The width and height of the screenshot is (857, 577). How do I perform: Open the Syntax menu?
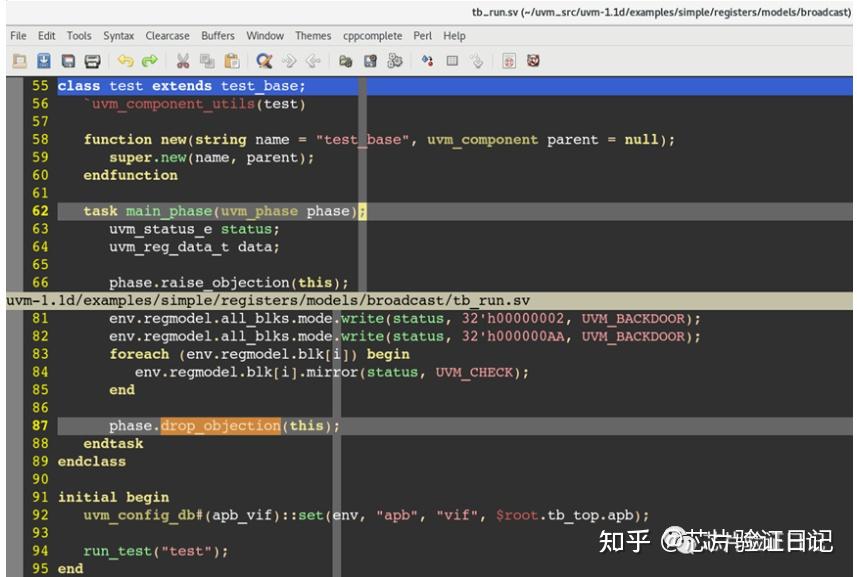(119, 36)
